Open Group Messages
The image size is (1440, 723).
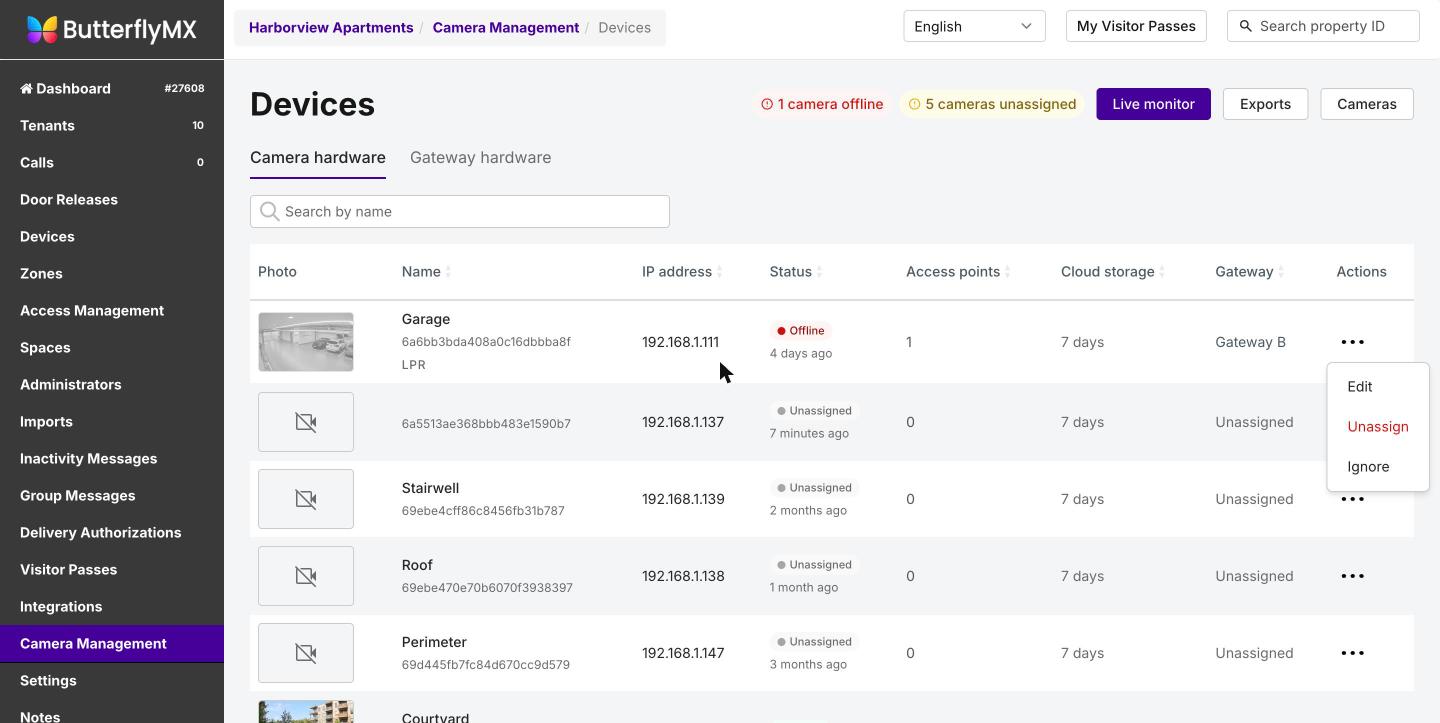pos(112,495)
